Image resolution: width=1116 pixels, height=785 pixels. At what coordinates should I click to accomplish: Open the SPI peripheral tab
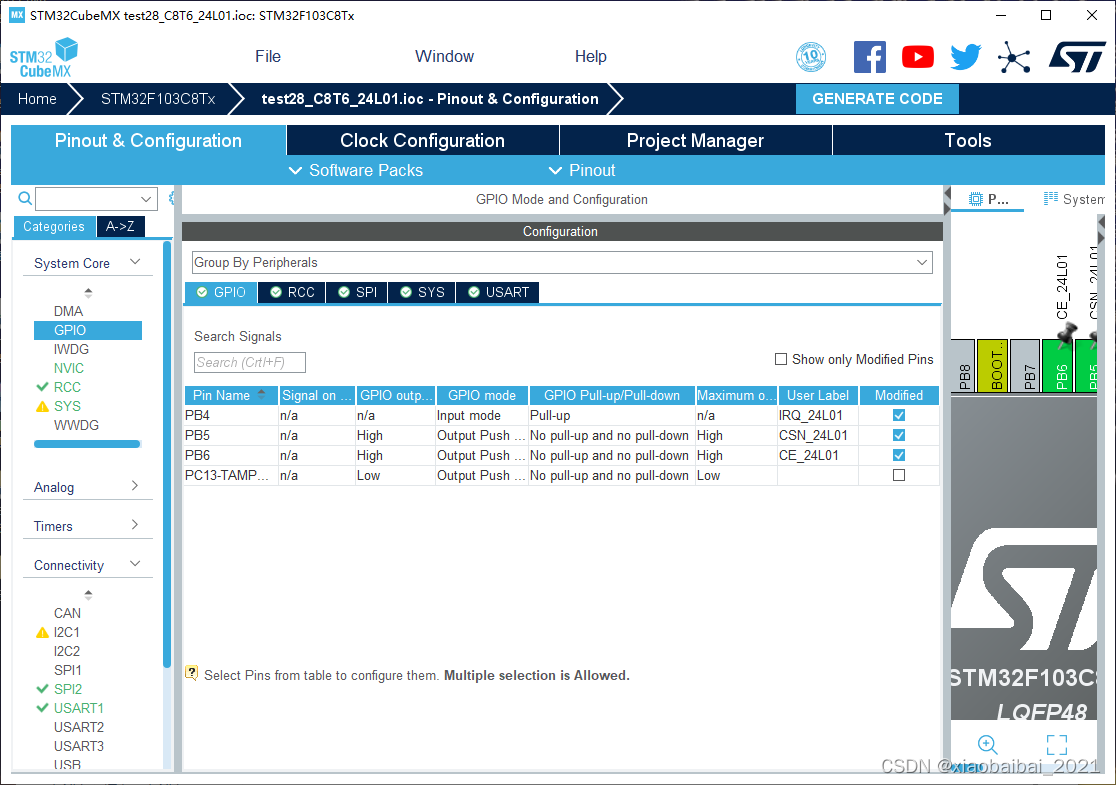coord(358,293)
